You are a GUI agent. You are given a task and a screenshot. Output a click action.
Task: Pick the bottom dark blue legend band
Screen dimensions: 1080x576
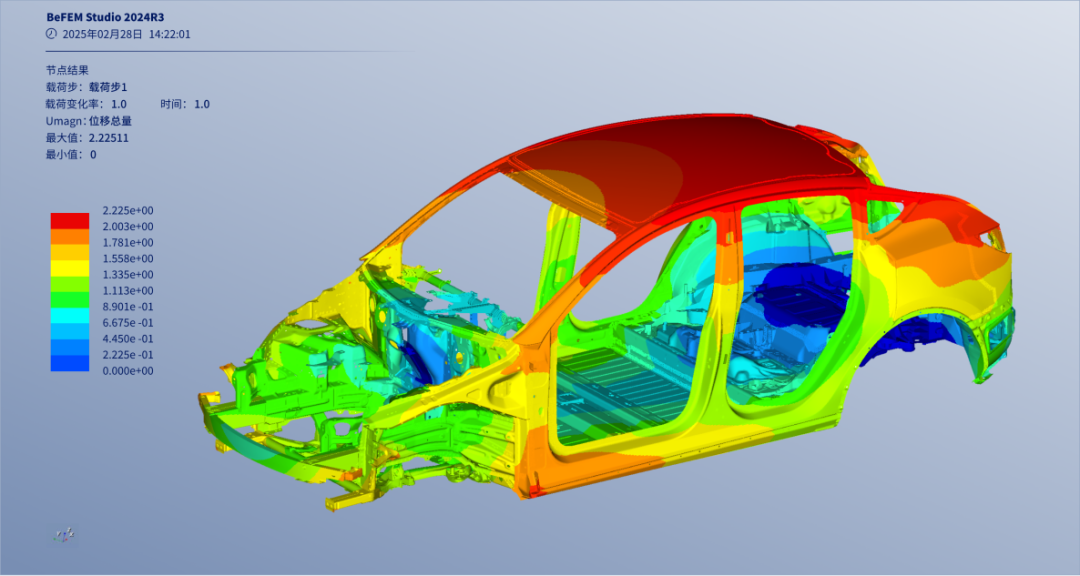70,363
